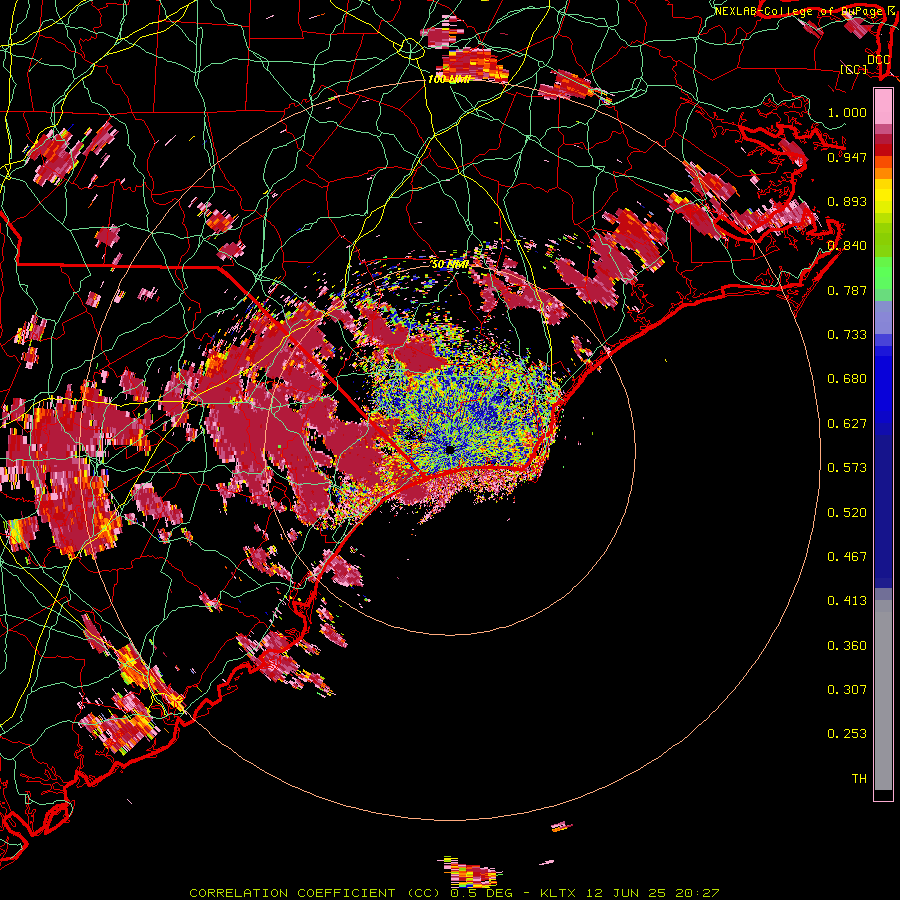Select the 0.733 scale value
The image size is (900, 900).
[847, 335]
